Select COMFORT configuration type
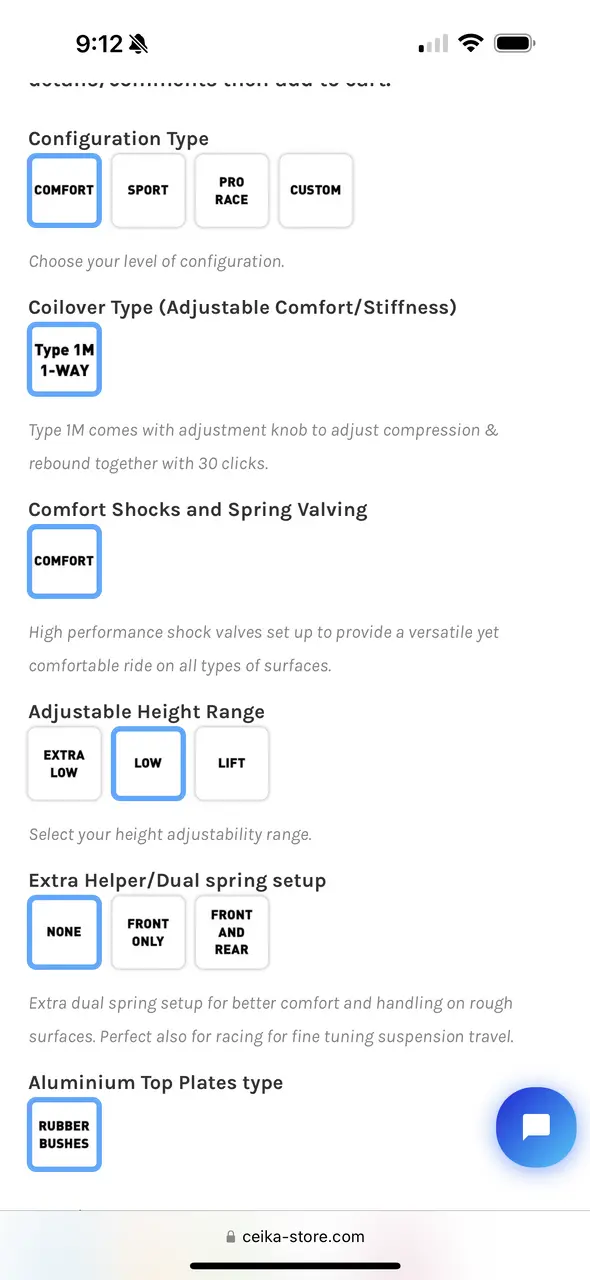This screenshot has width=590, height=1280. (64, 190)
